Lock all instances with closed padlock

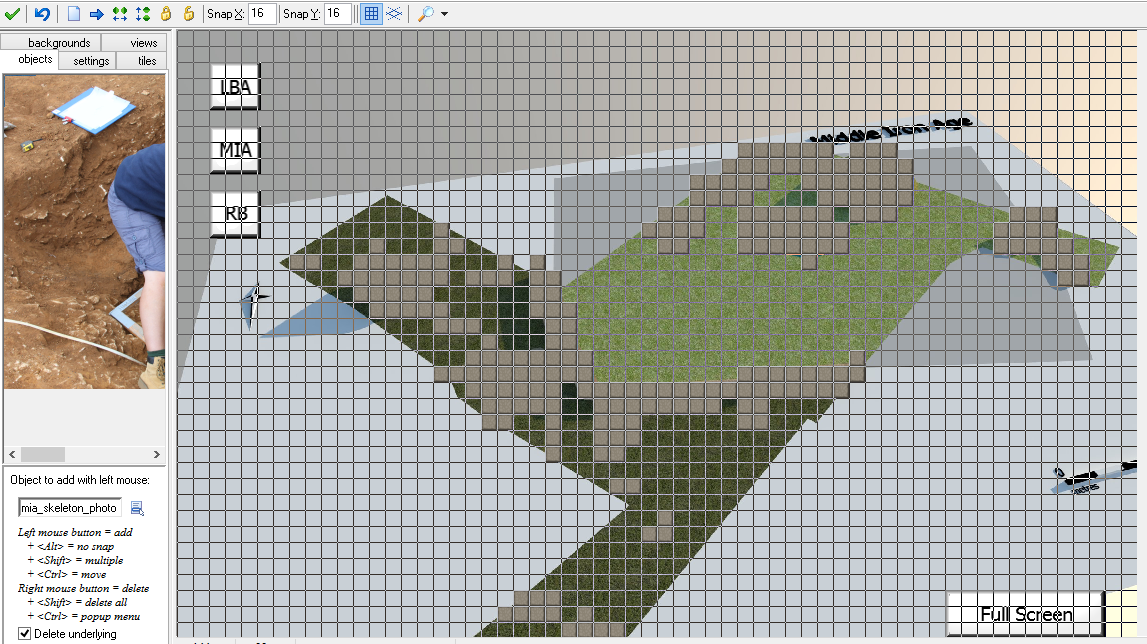point(166,14)
